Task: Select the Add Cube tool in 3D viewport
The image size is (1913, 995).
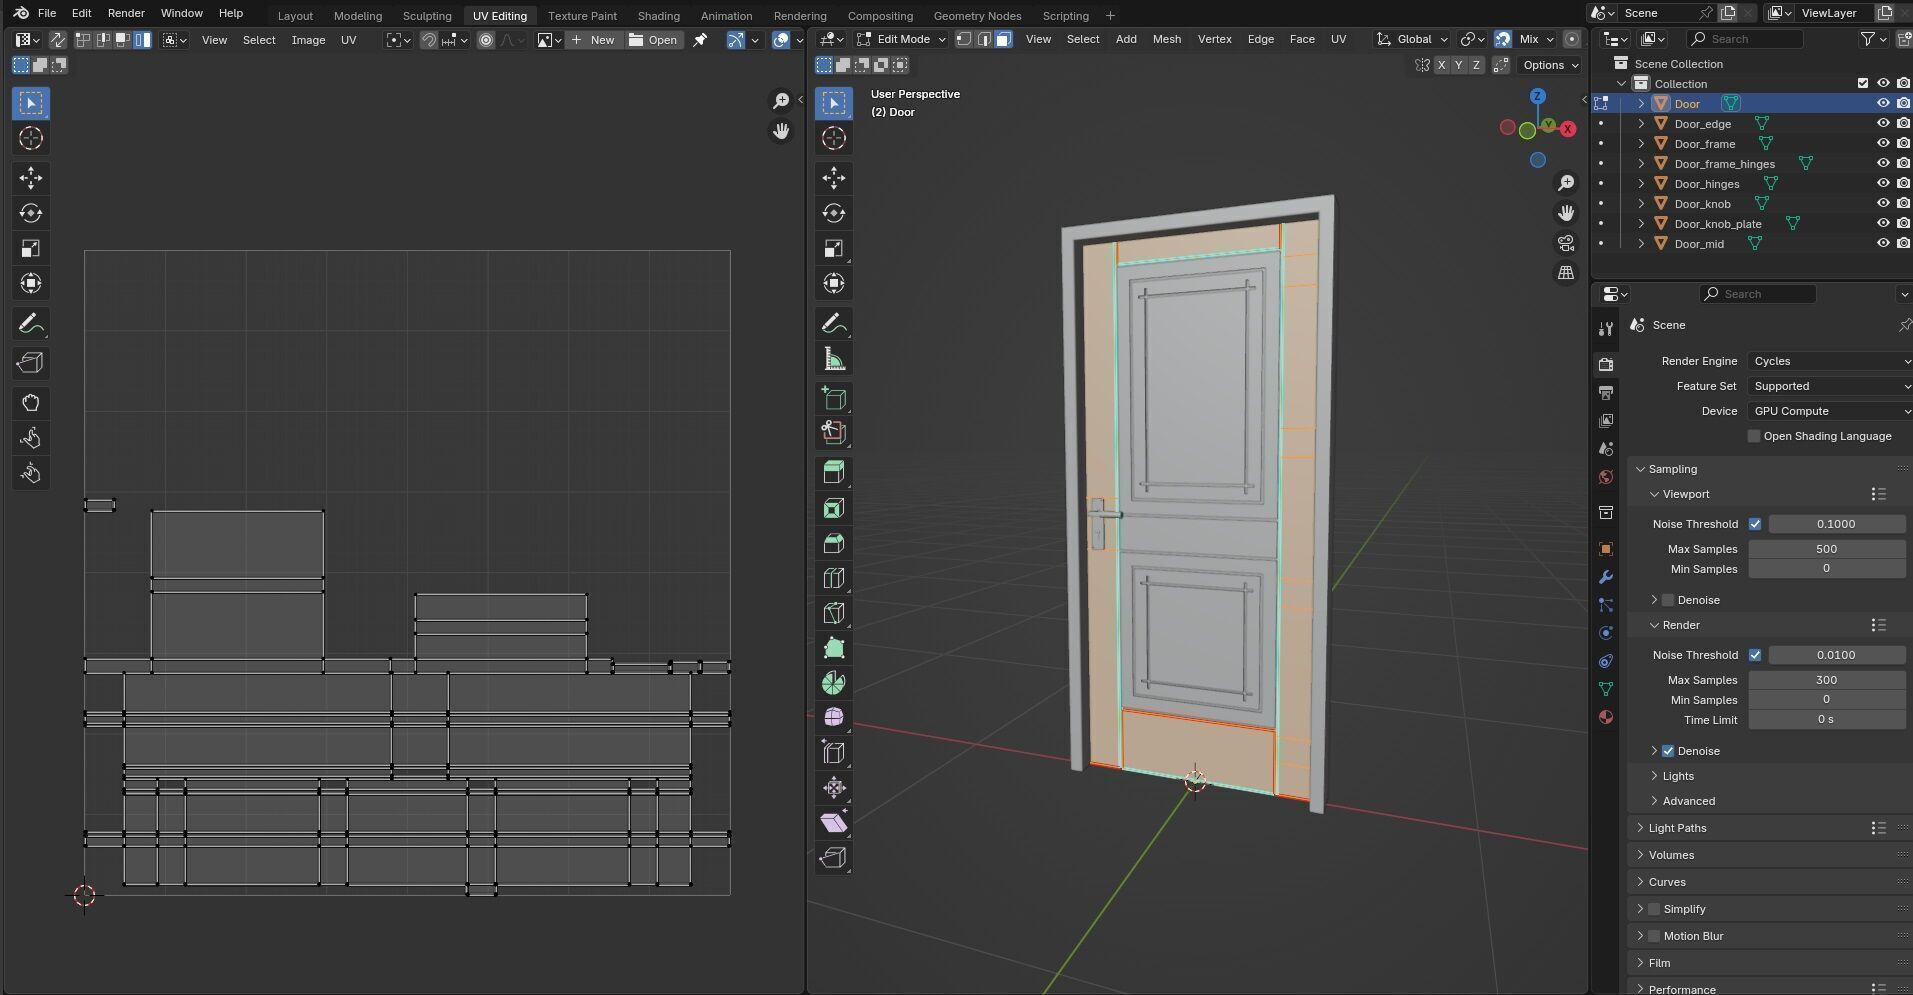Action: (834, 399)
